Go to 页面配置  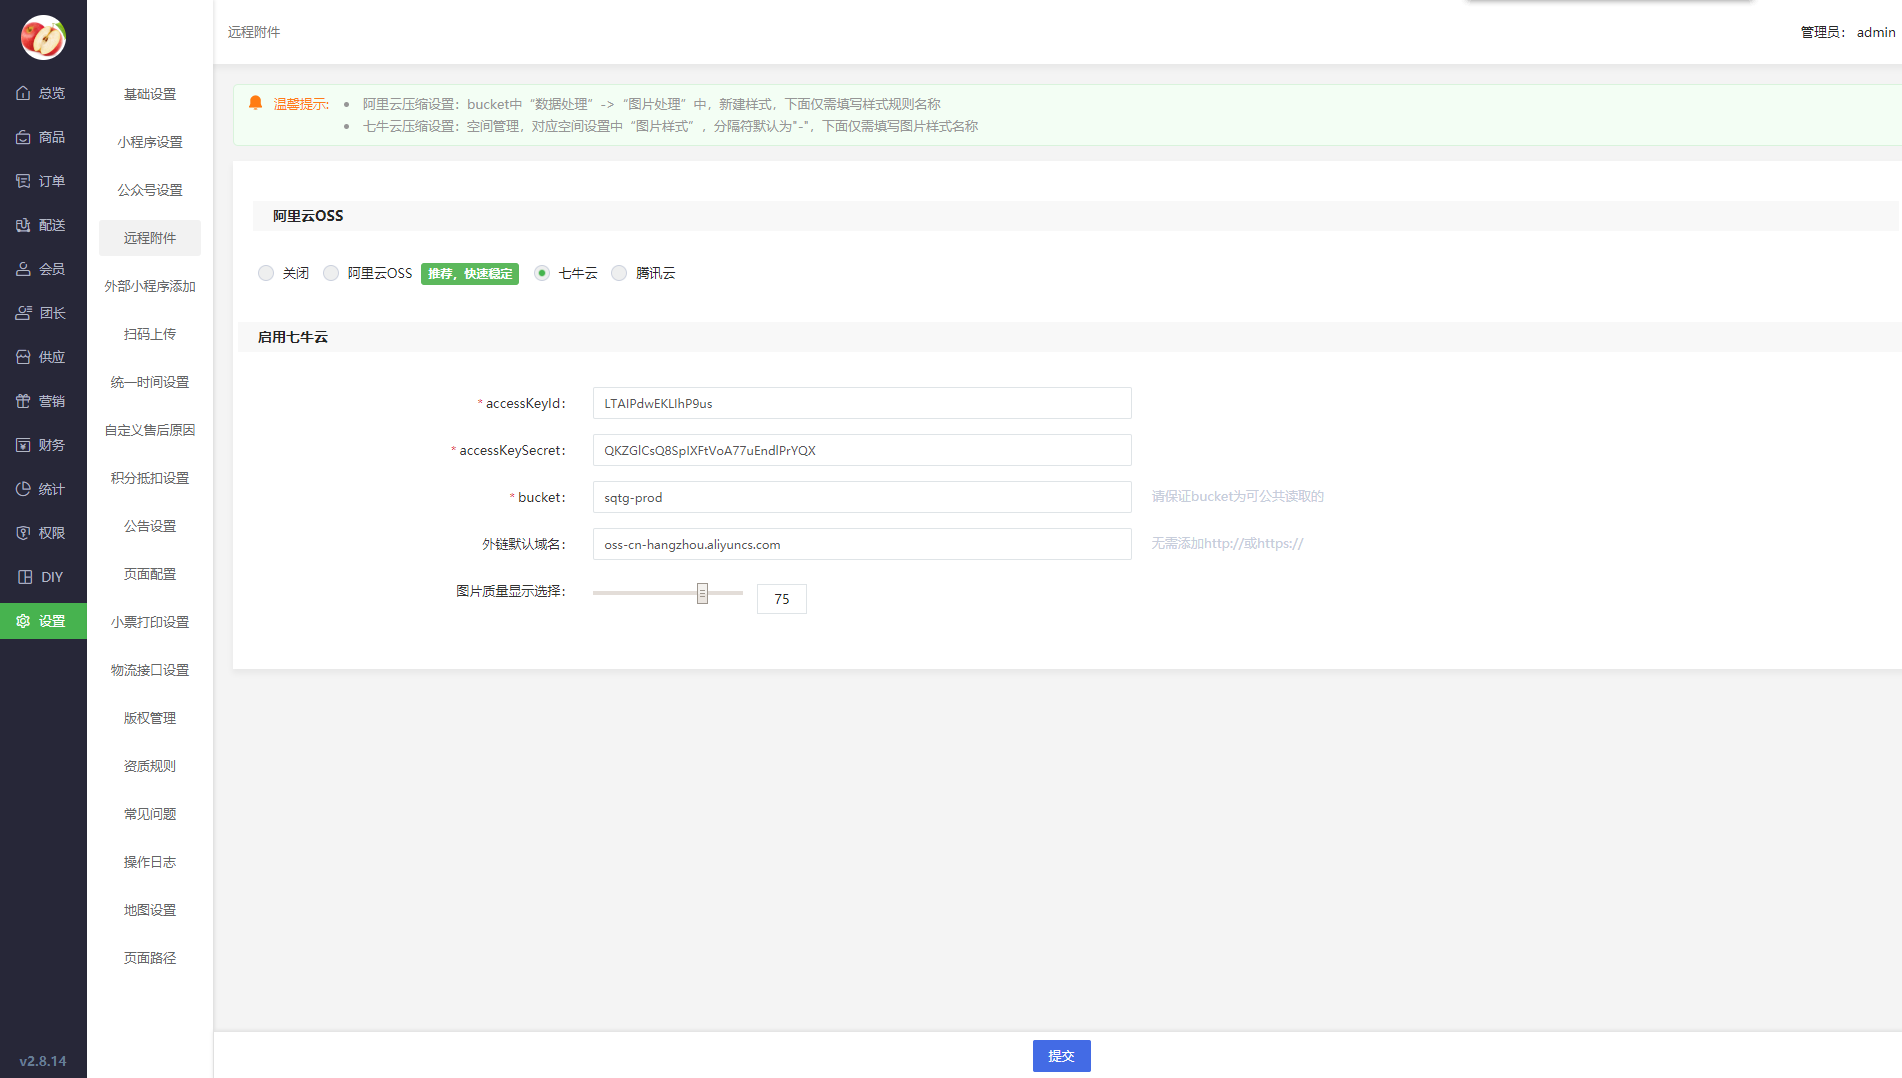tap(150, 574)
